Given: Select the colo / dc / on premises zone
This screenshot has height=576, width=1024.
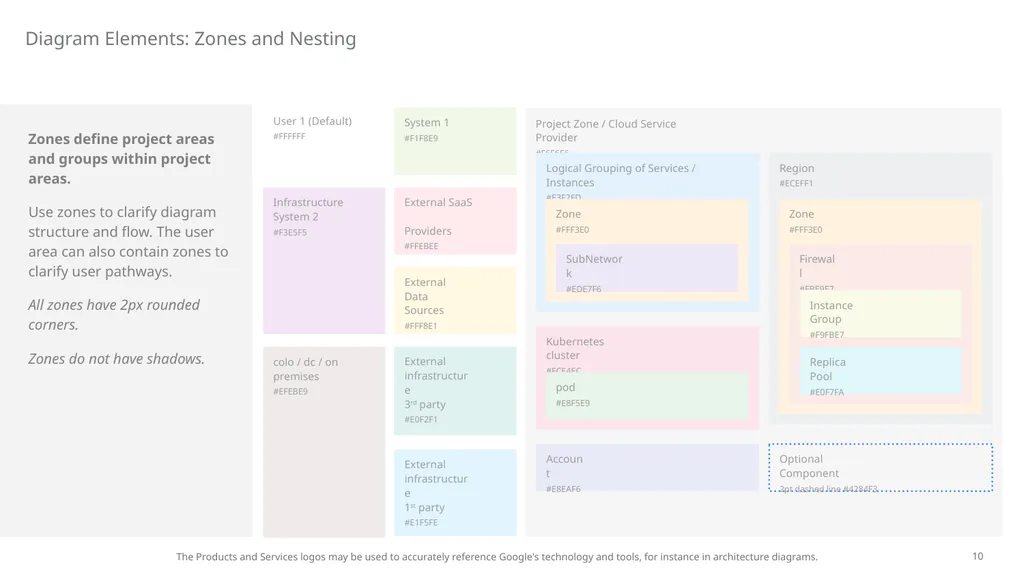Looking at the screenshot, I should coord(324,442).
